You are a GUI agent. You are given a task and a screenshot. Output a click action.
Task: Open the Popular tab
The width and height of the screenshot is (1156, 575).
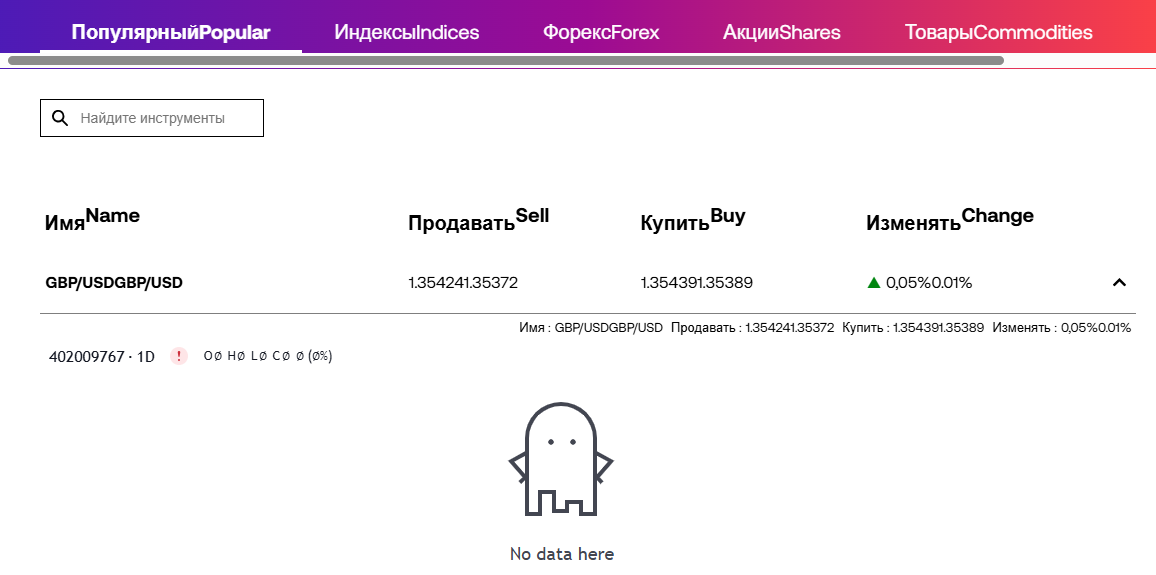coord(171,32)
